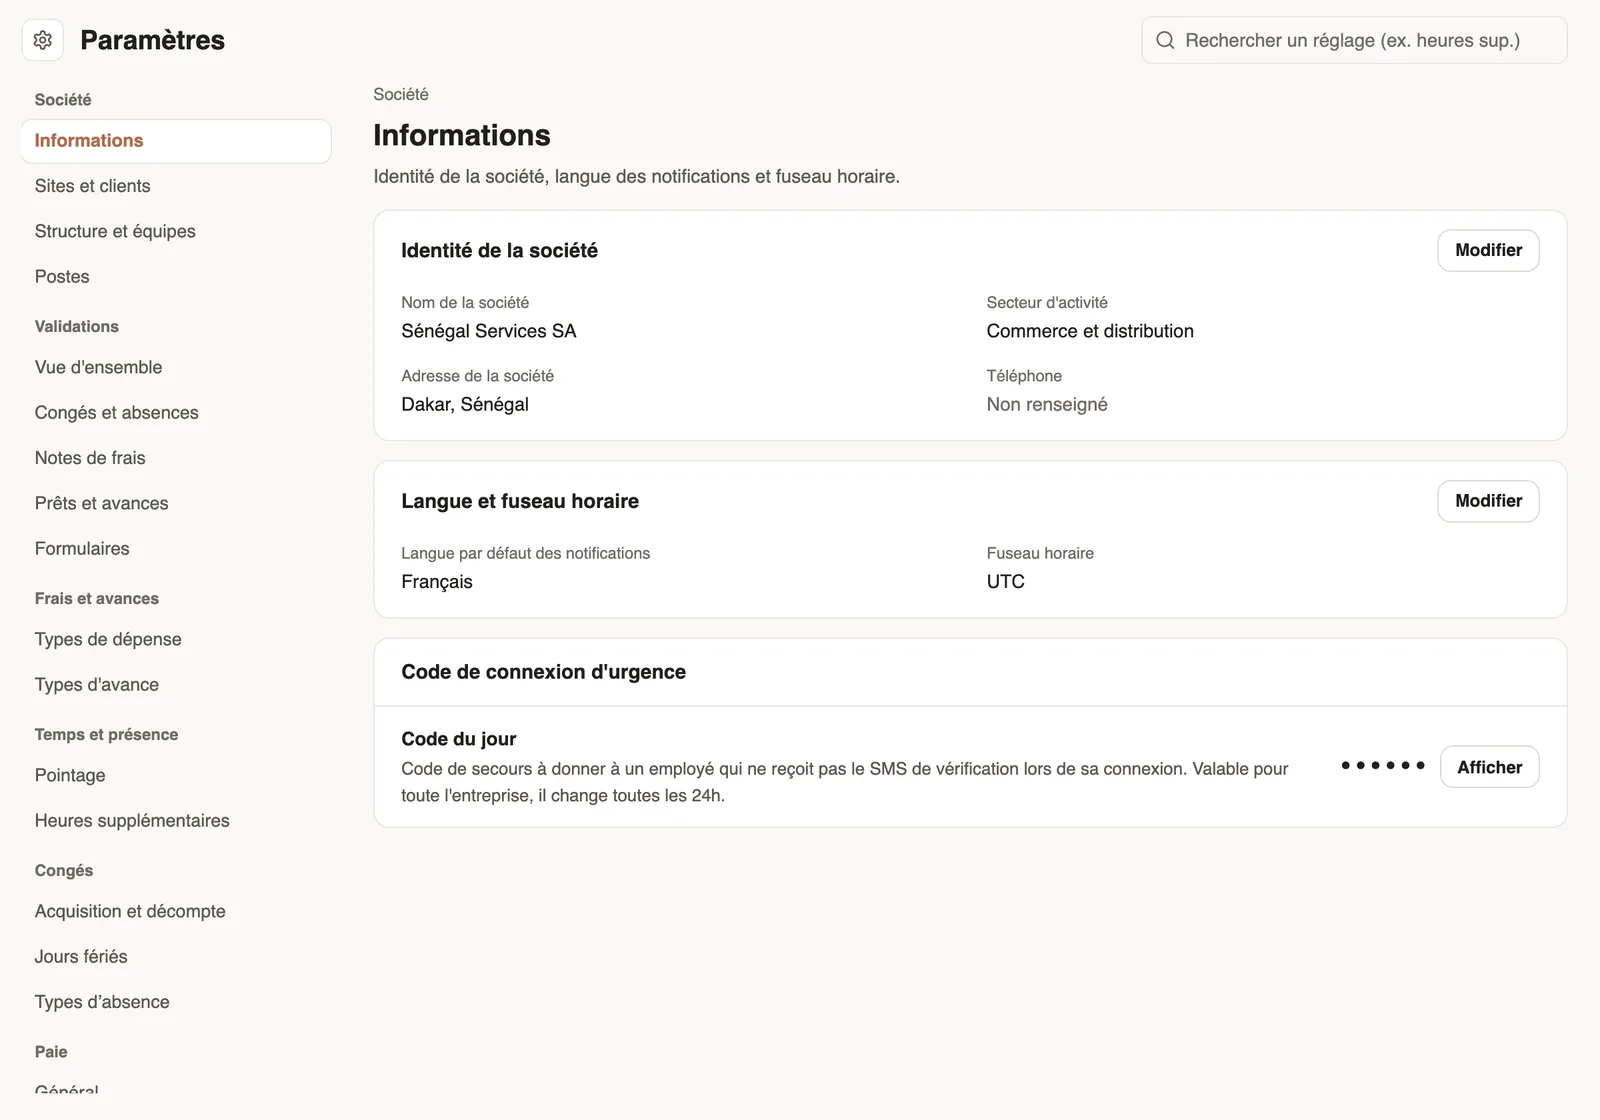This screenshot has width=1600, height=1120.
Task: Click the Code du jour label
Action: [459, 739]
